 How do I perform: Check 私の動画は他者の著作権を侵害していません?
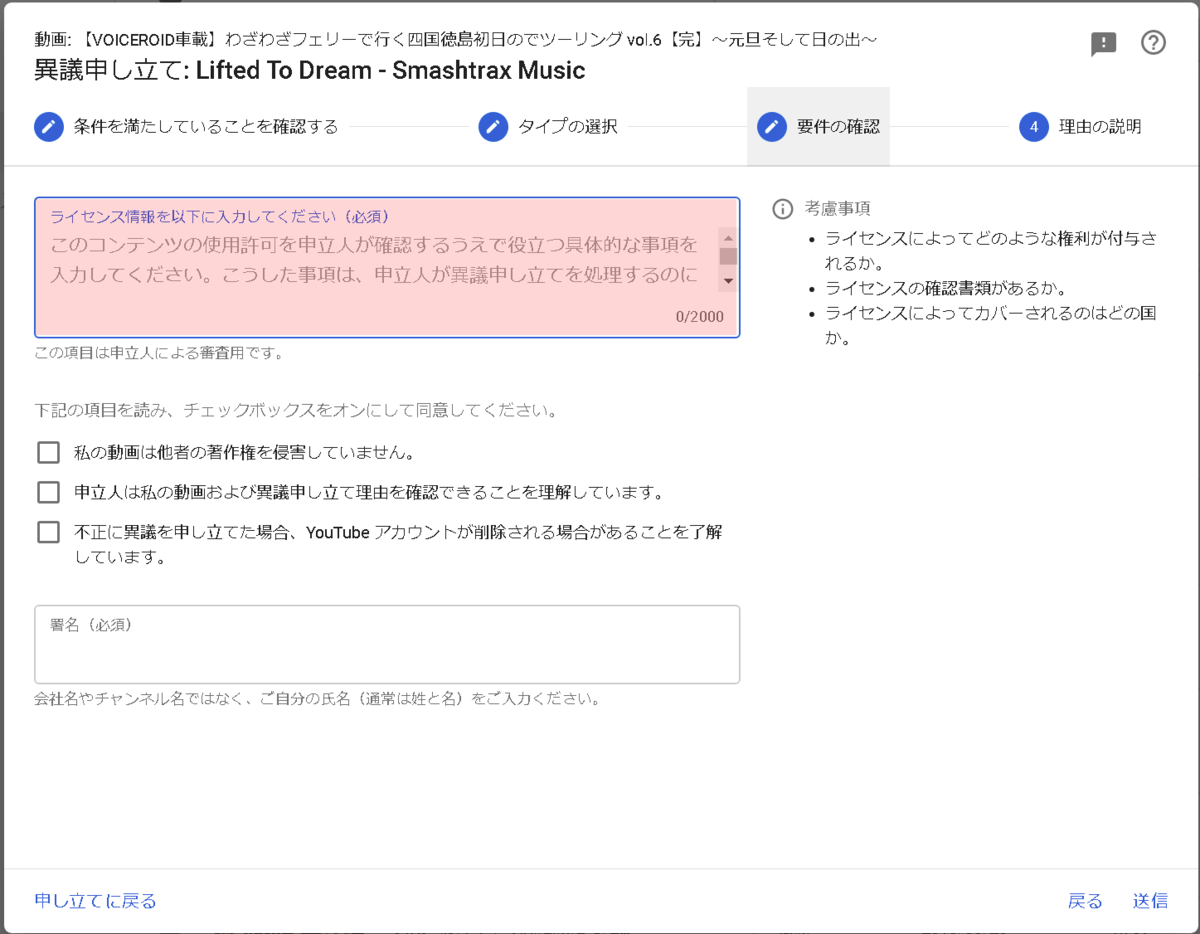click(48, 453)
